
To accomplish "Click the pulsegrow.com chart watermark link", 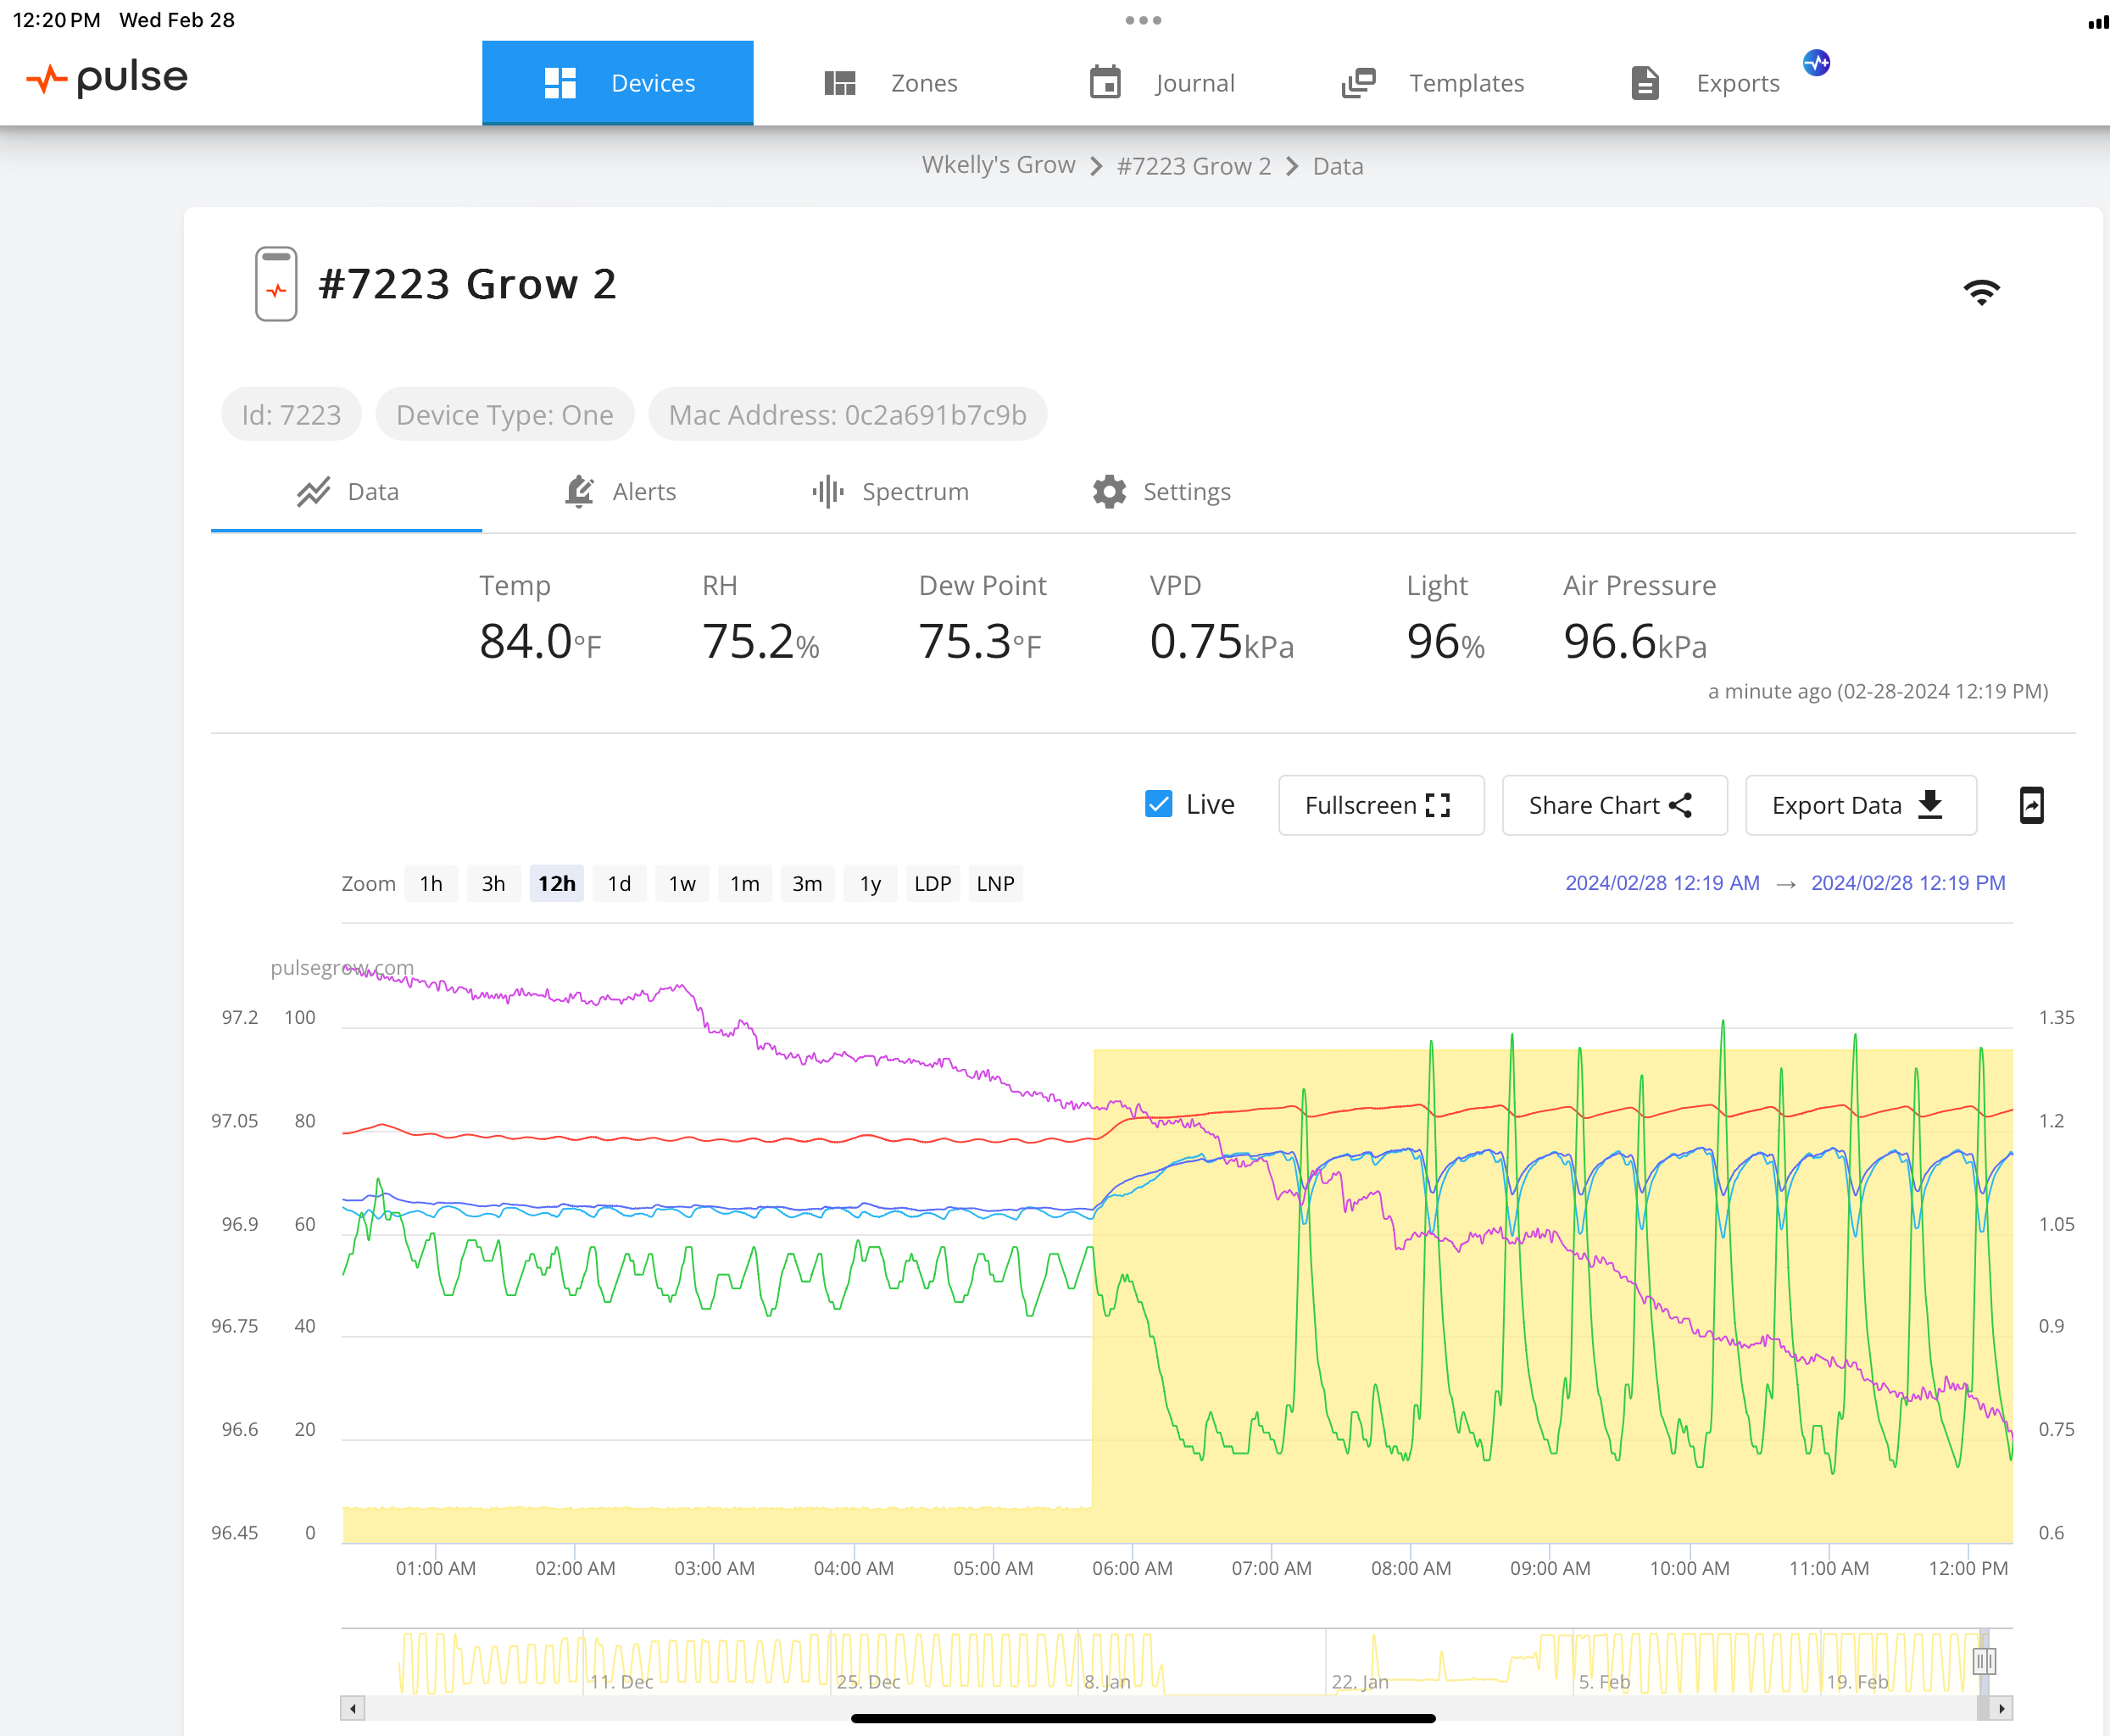I will (x=342, y=967).
